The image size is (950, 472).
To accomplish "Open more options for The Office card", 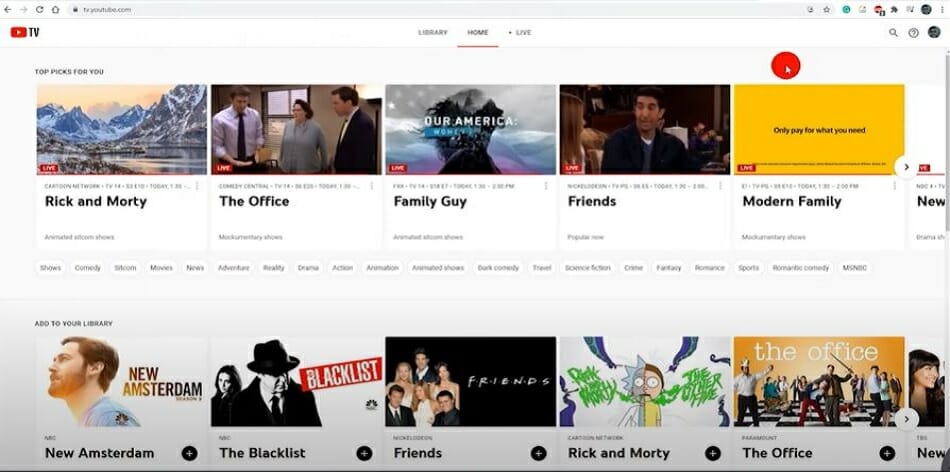I will pos(371,186).
